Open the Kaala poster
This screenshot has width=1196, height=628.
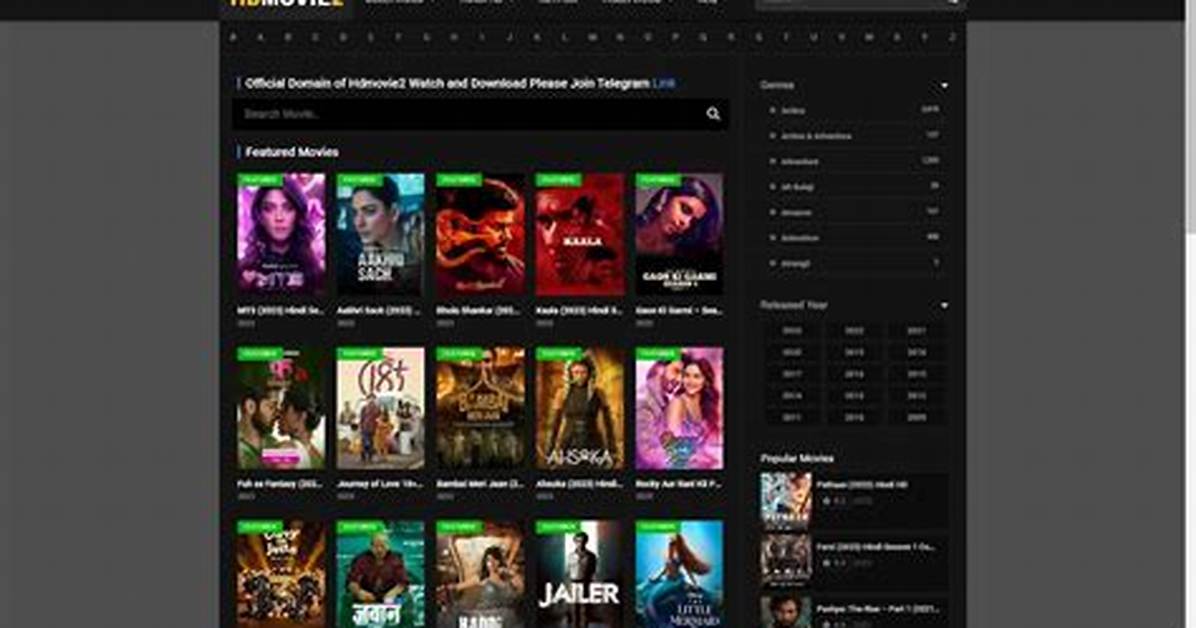[580, 235]
